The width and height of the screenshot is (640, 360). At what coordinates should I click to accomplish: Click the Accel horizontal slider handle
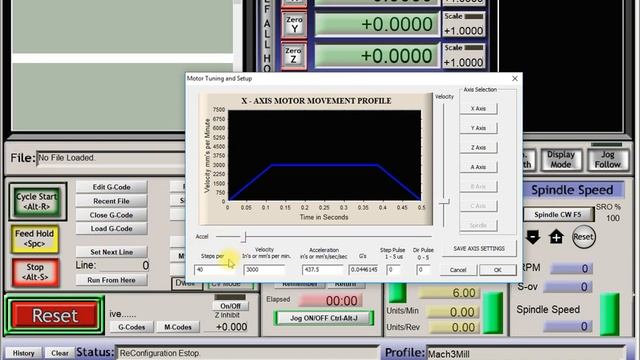coord(244,237)
